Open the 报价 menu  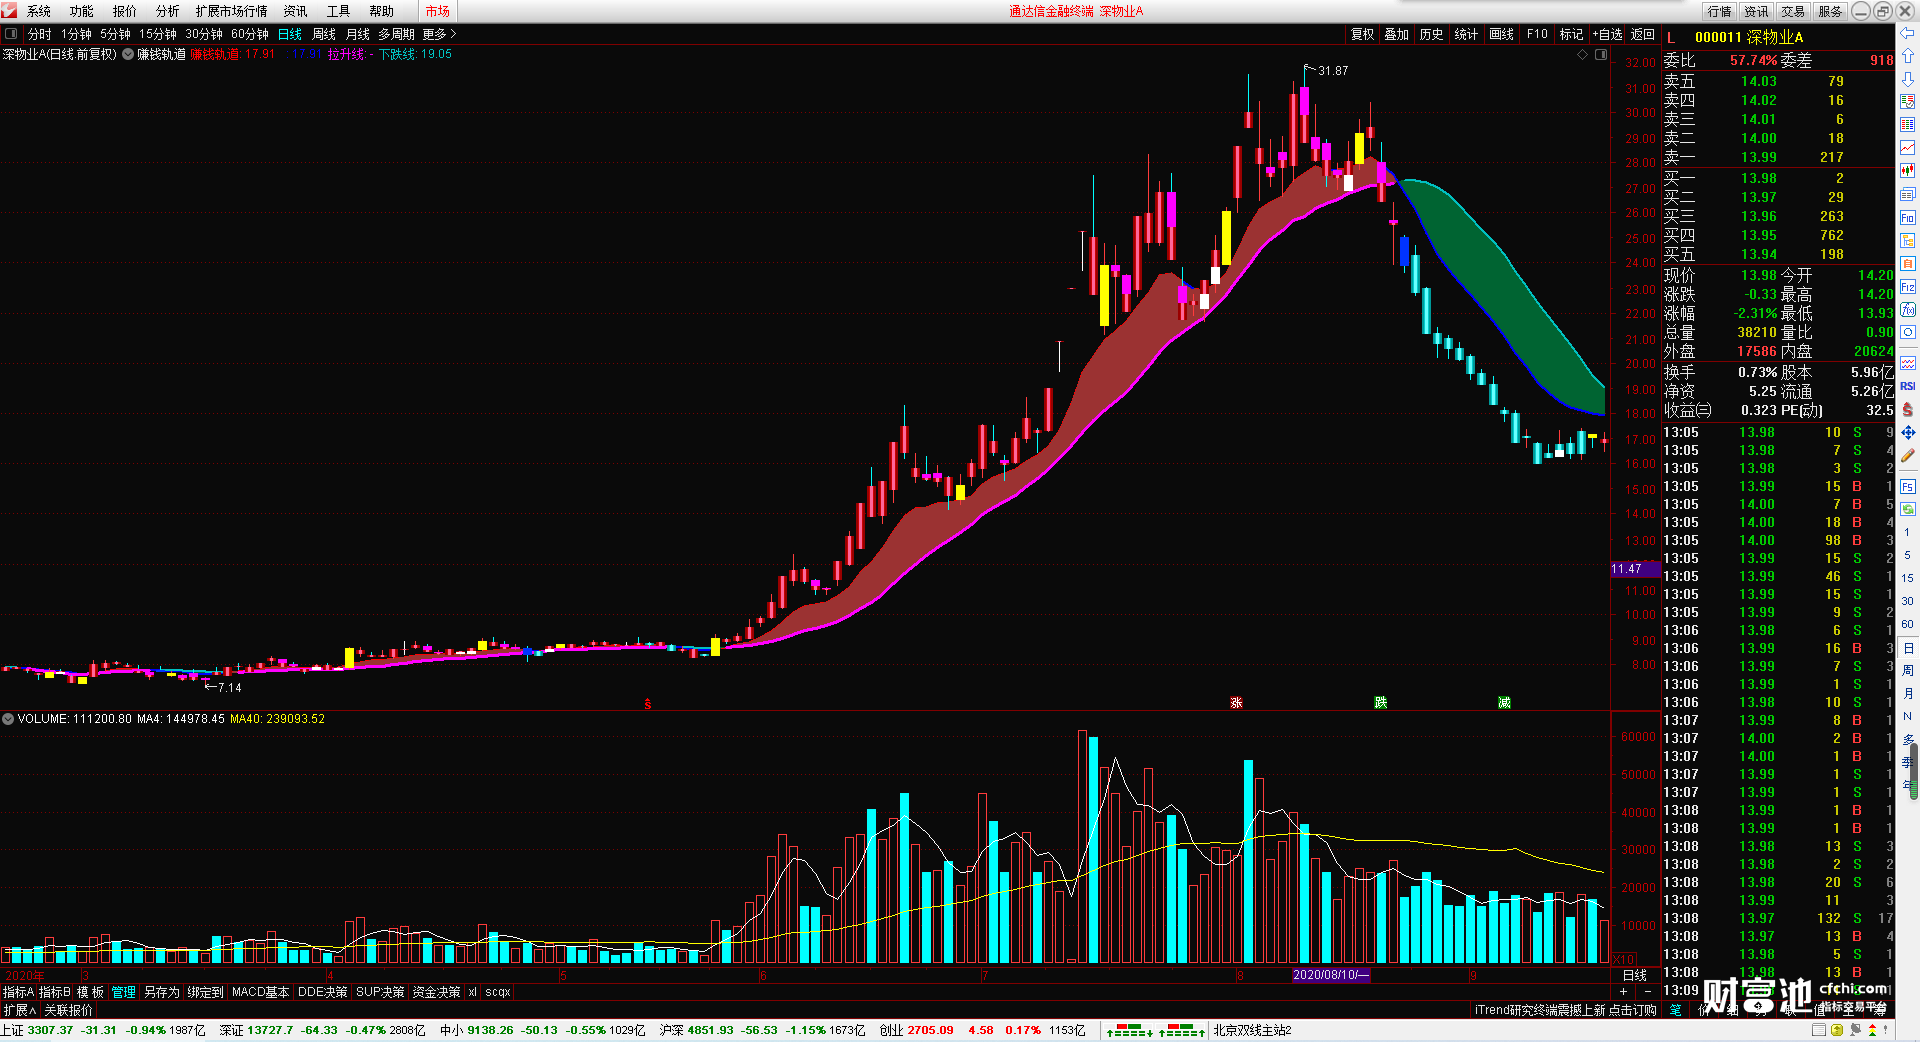tap(125, 11)
